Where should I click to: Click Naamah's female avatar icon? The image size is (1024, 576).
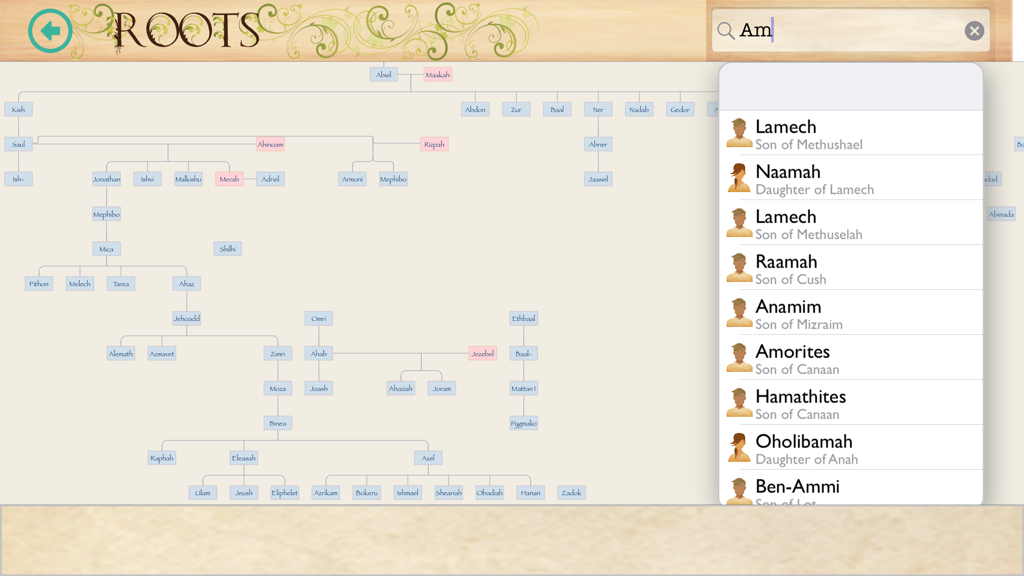(739, 176)
